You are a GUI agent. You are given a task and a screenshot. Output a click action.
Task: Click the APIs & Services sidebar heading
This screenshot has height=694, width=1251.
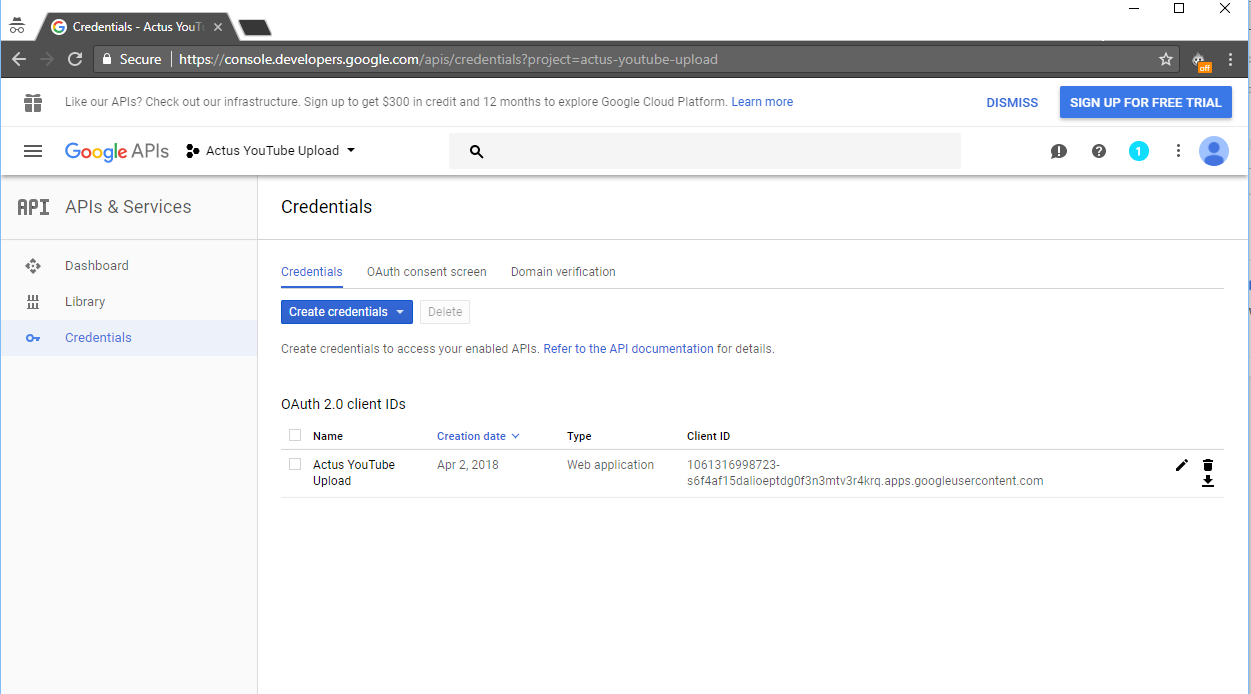[128, 207]
